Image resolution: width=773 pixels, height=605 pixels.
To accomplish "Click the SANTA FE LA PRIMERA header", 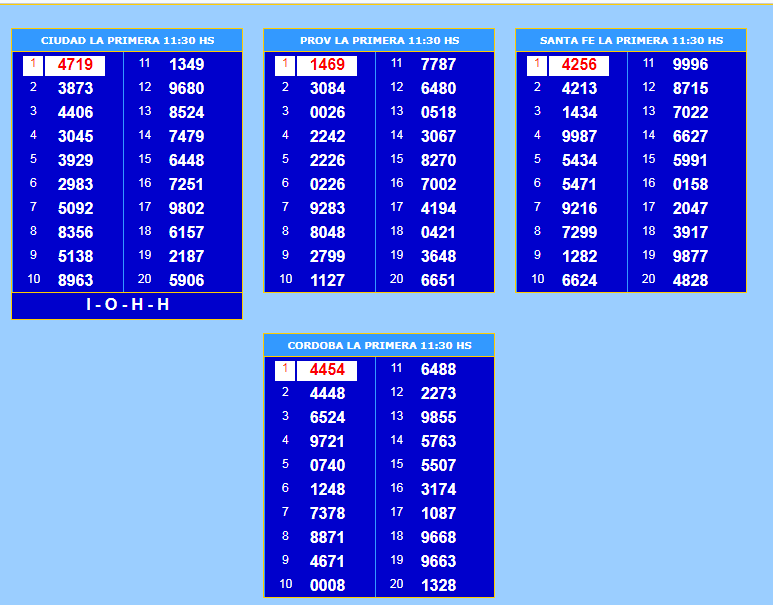I will (631, 41).
